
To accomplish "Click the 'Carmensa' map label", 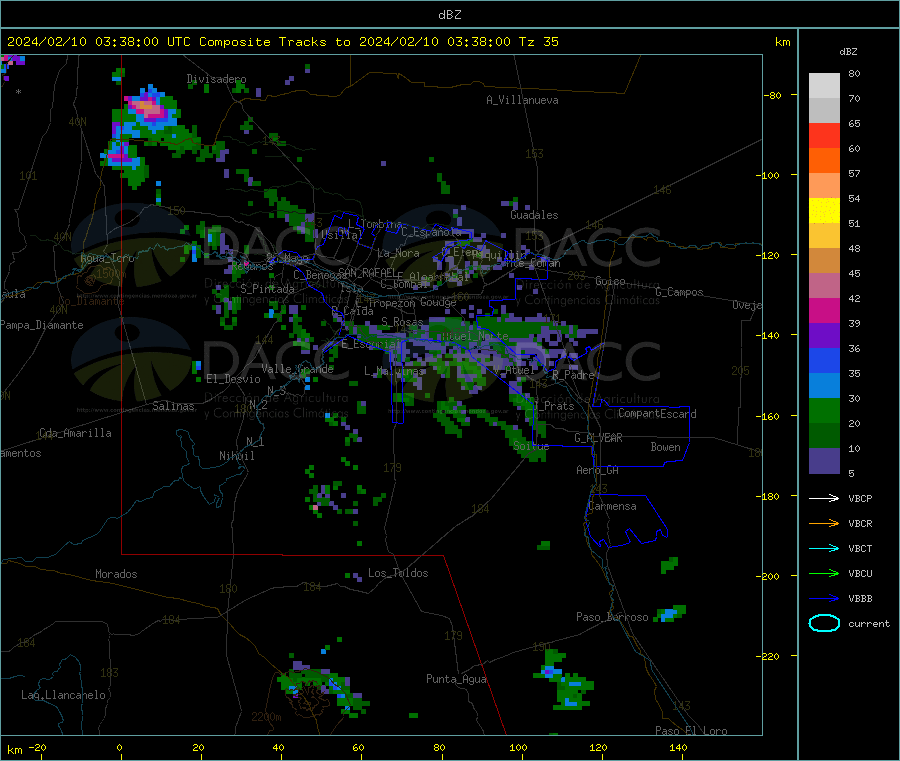I will pos(612,507).
